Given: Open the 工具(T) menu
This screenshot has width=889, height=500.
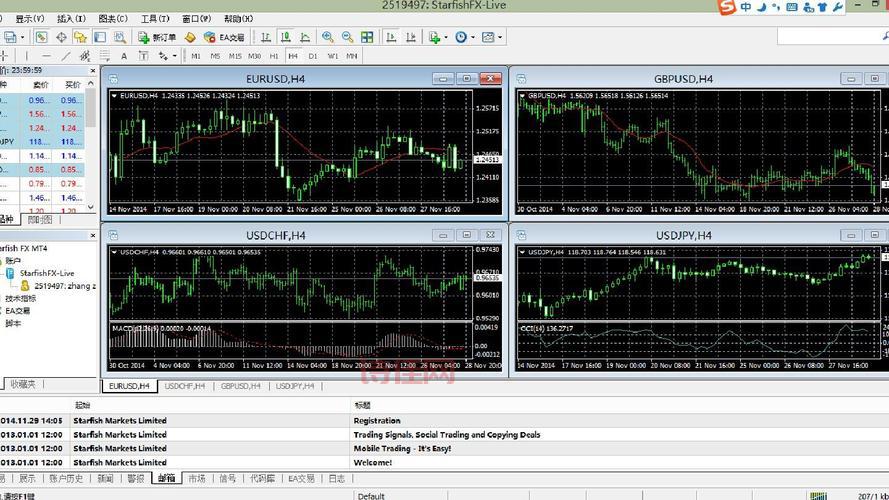Looking at the screenshot, I should pos(155,19).
